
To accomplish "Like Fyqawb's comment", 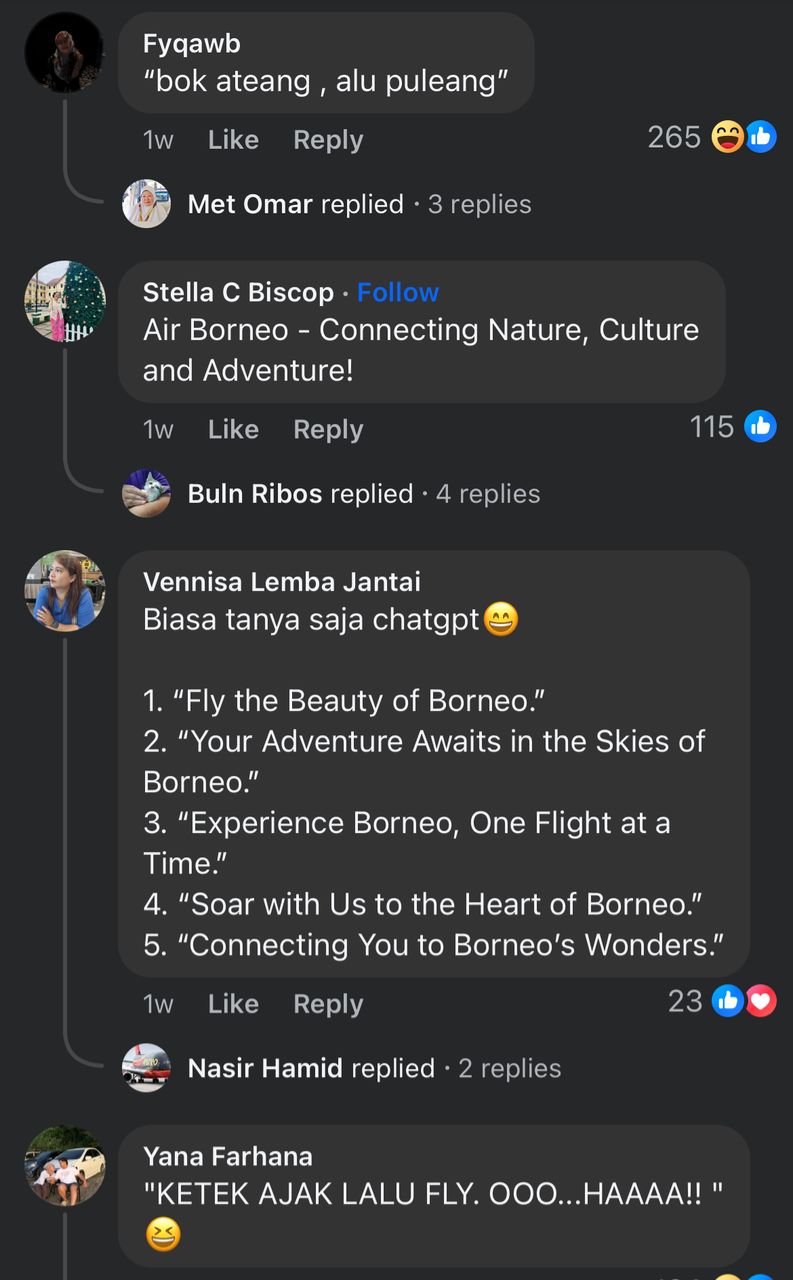I will (x=233, y=140).
